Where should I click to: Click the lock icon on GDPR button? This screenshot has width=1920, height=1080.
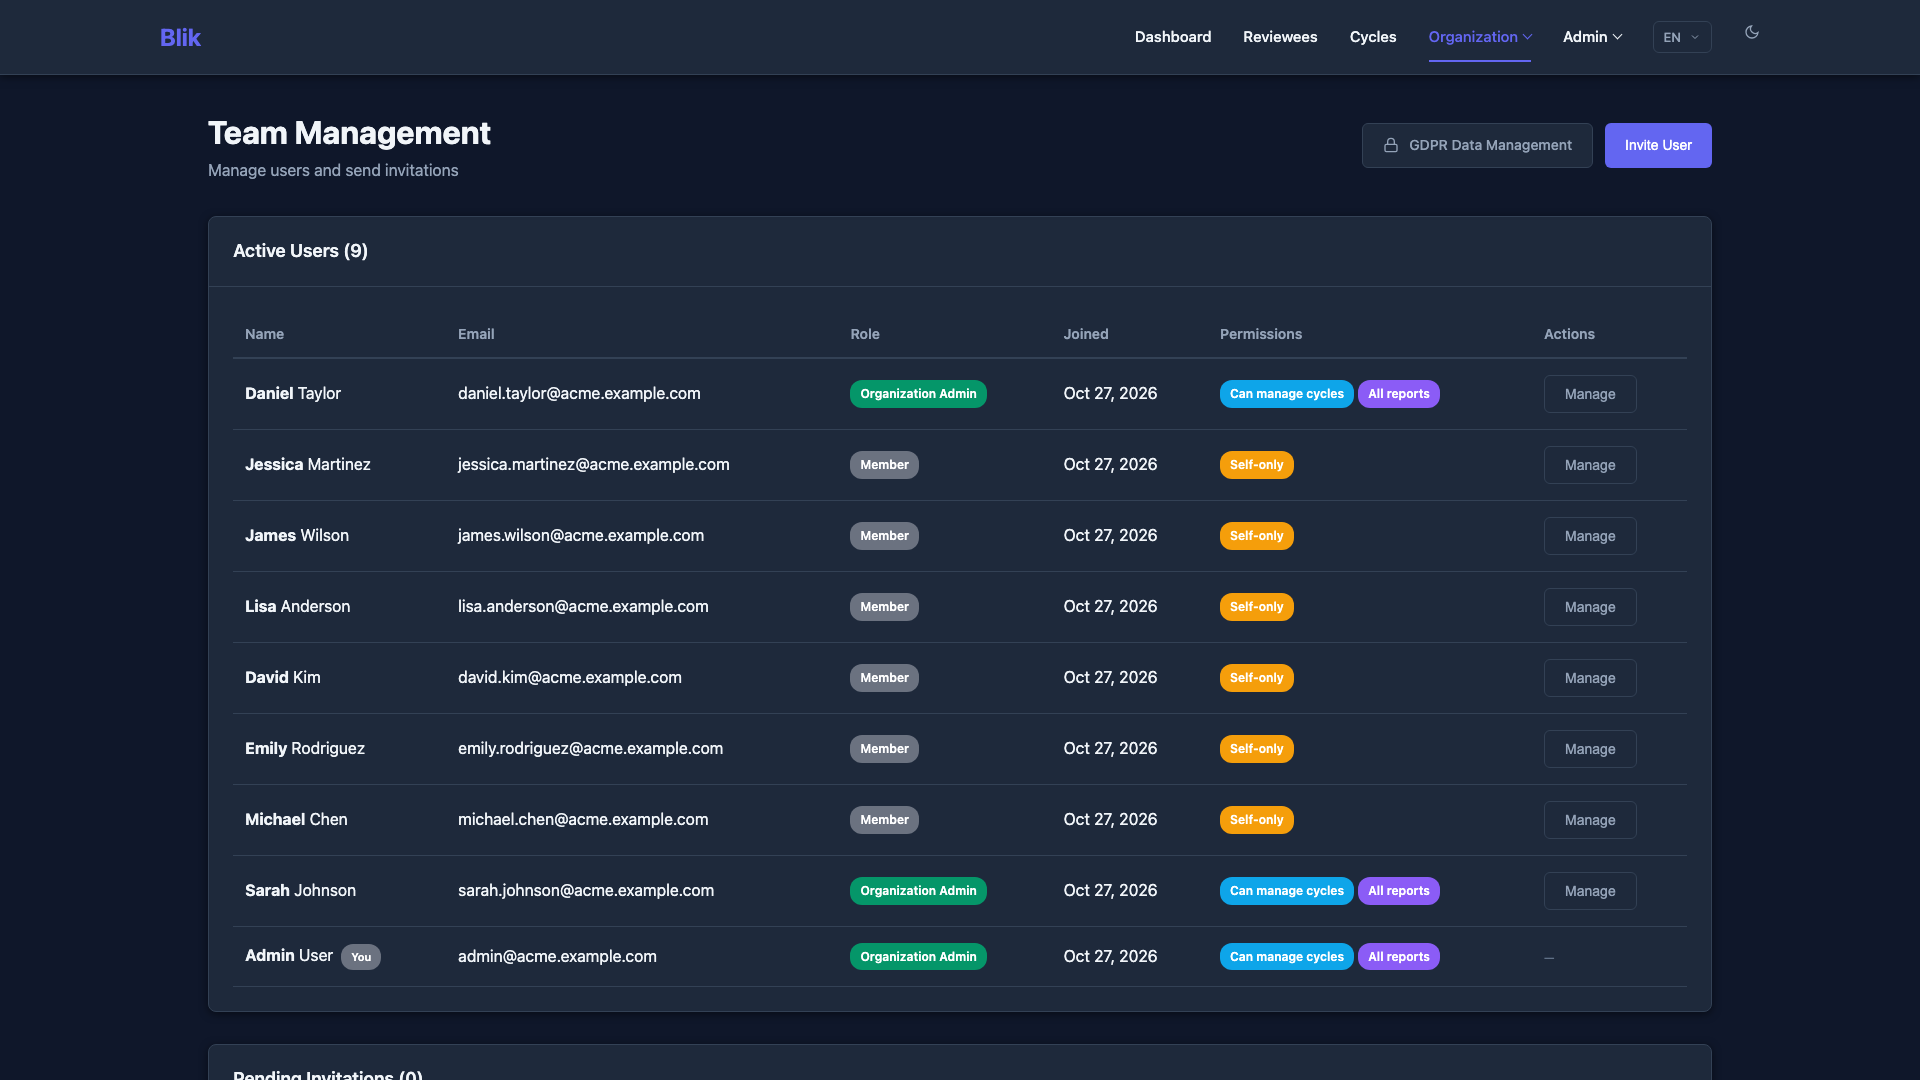[1390, 145]
